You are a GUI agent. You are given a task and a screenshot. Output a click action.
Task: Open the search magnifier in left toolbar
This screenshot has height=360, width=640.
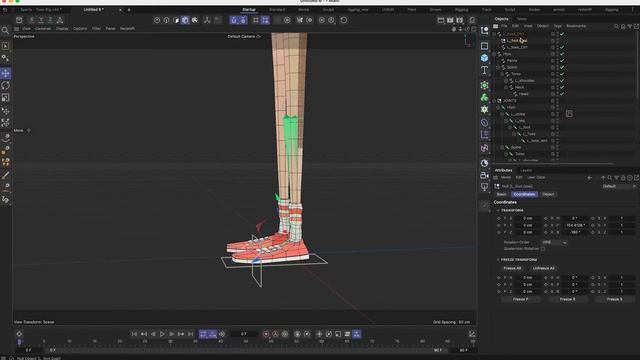point(5,31)
